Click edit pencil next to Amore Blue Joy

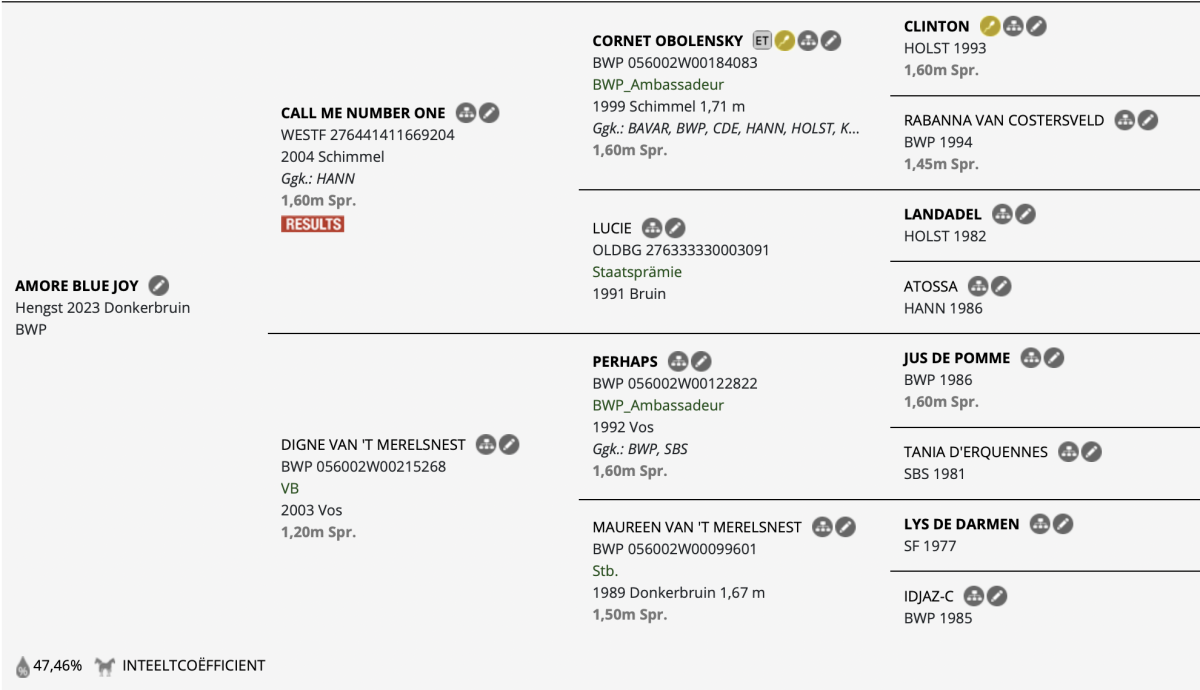point(159,285)
